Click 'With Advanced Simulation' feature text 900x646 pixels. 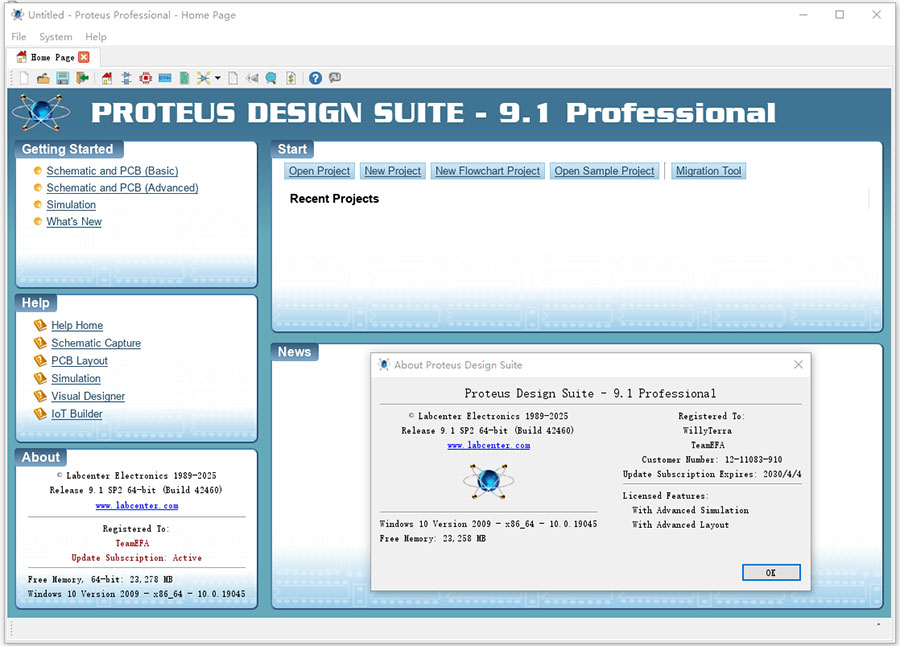coord(690,510)
